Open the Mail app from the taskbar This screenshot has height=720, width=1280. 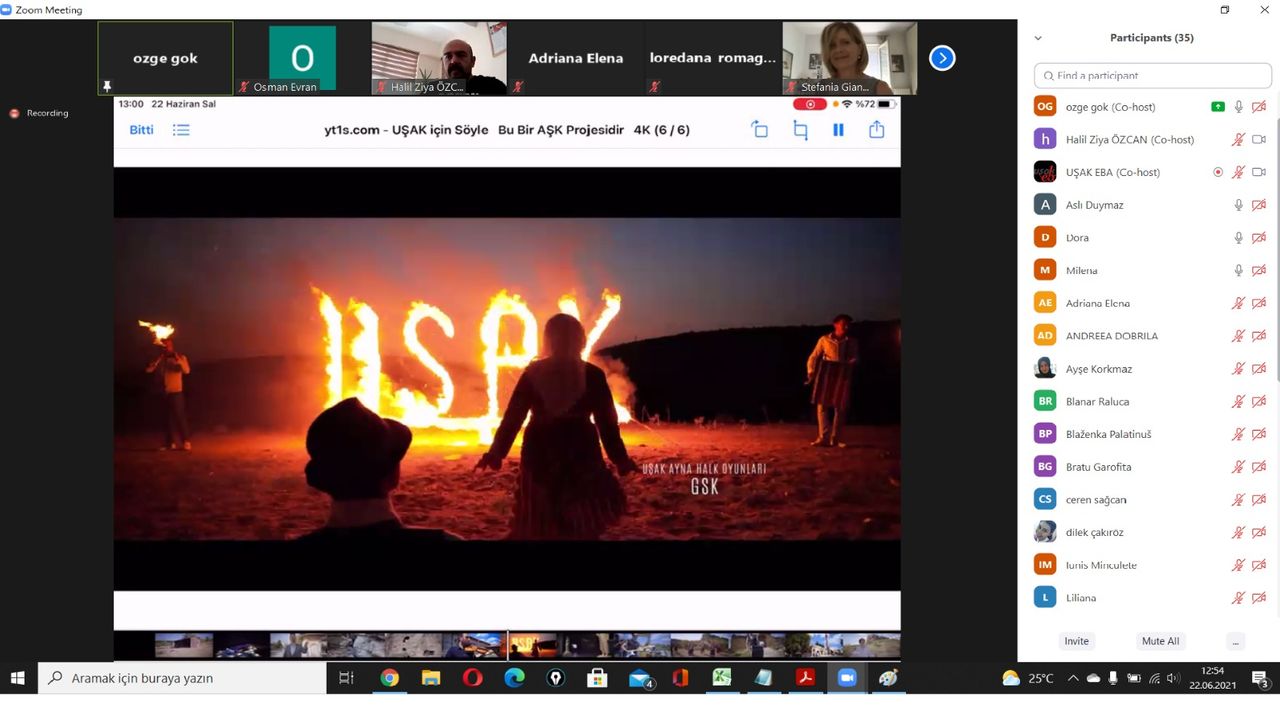tap(640, 678)
